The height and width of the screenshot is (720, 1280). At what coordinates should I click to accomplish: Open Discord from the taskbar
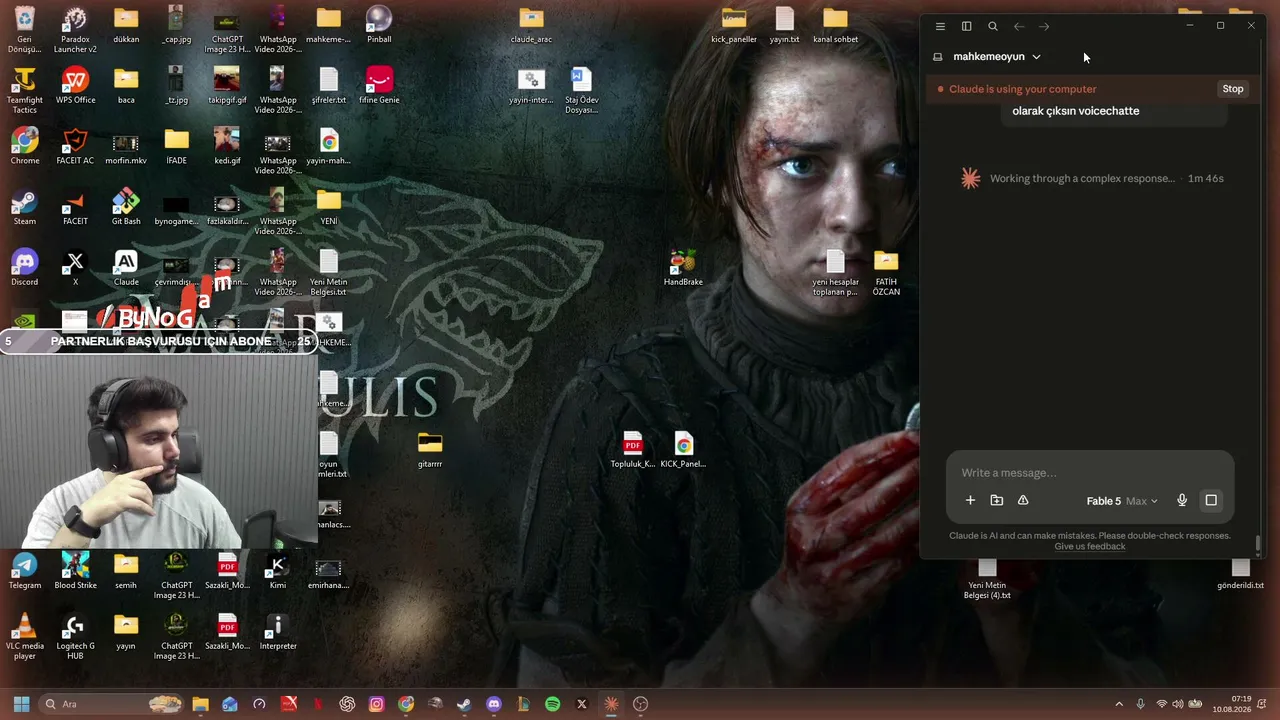(493, 704)
